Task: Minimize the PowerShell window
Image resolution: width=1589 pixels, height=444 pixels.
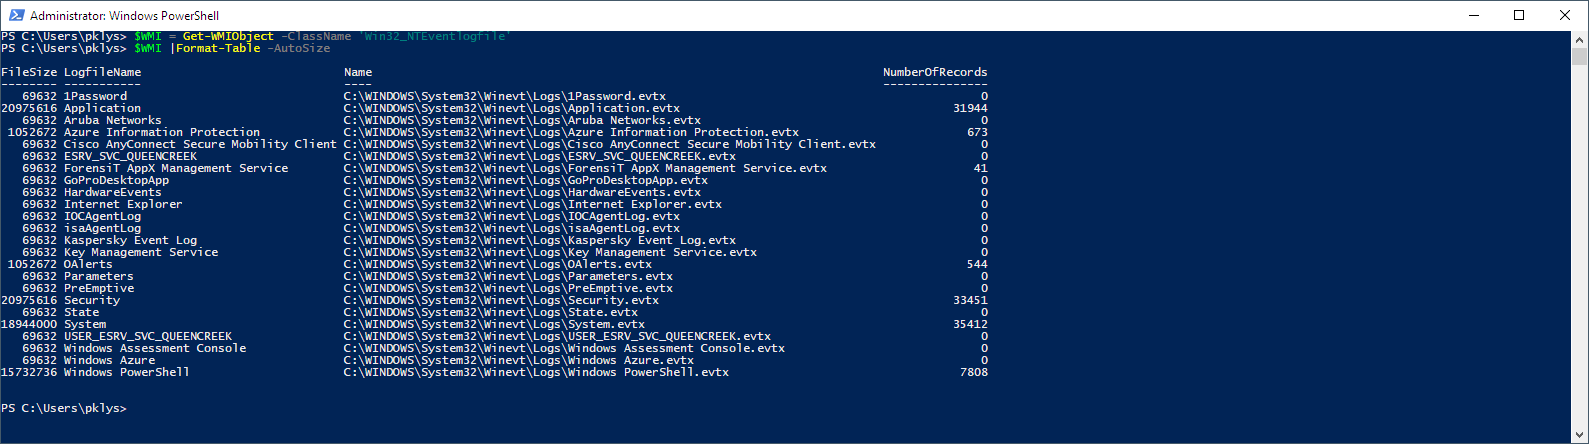Action: tap(1473, 15)
